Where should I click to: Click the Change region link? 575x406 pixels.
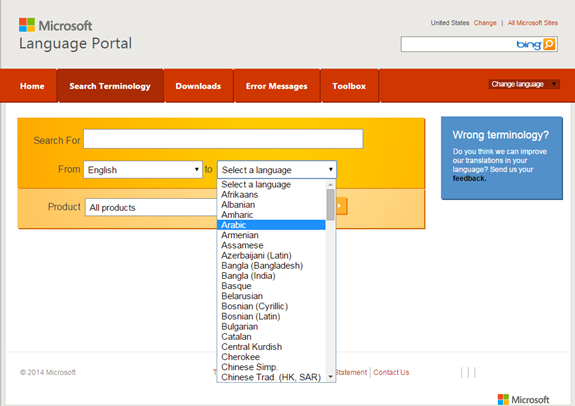pos(485,23)
